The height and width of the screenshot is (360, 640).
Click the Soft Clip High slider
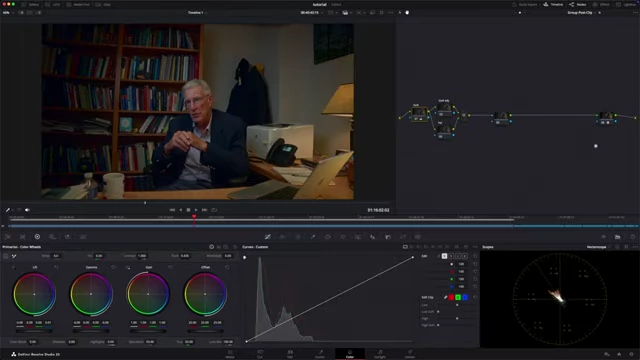[x=457, y=318]
